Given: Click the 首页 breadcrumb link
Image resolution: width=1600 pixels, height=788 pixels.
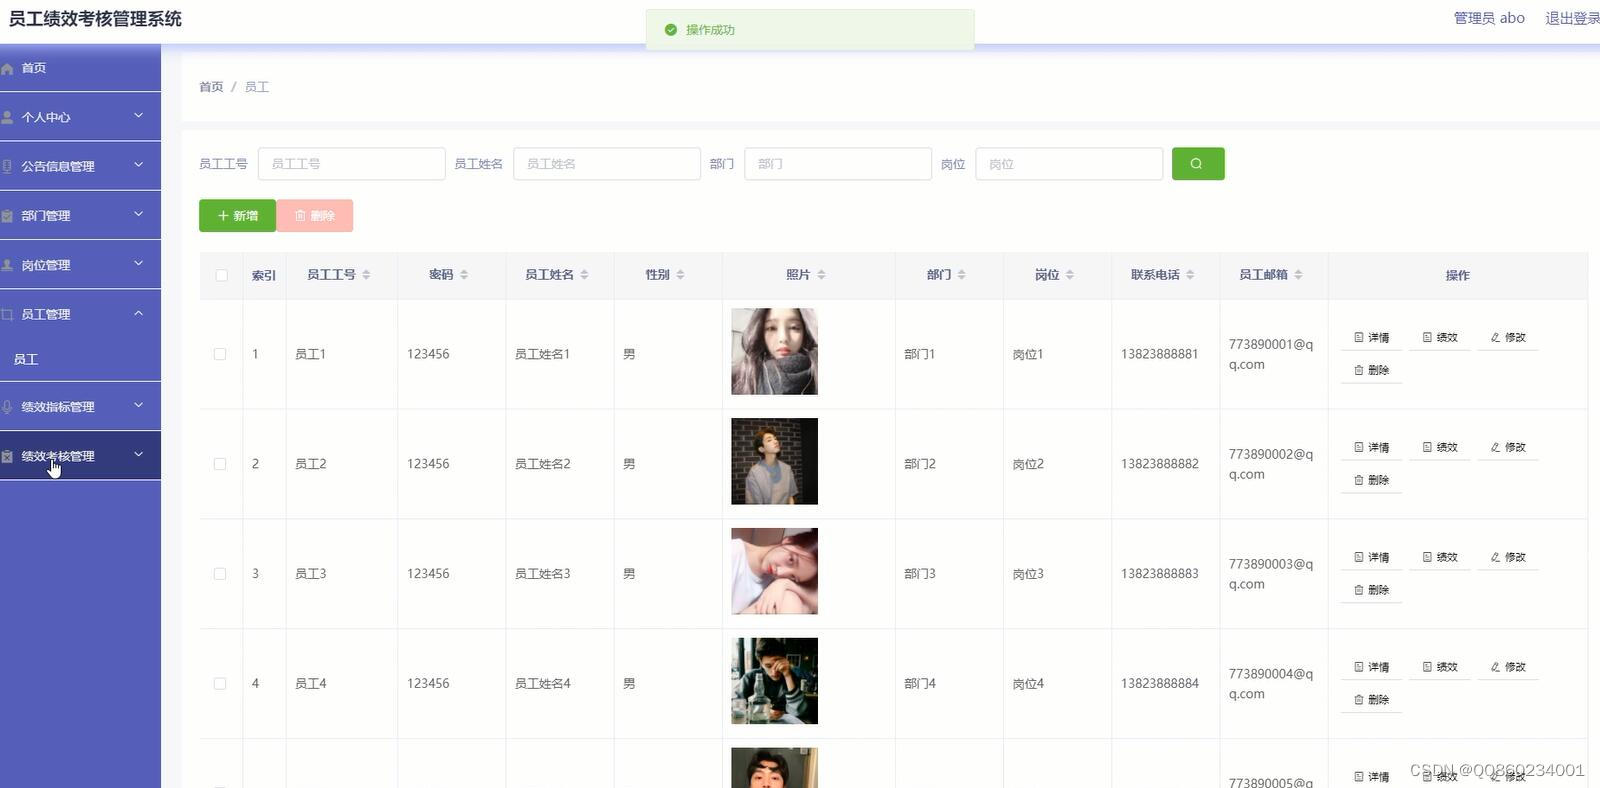Looking at the screenshot, I should (x=211, y=87).
